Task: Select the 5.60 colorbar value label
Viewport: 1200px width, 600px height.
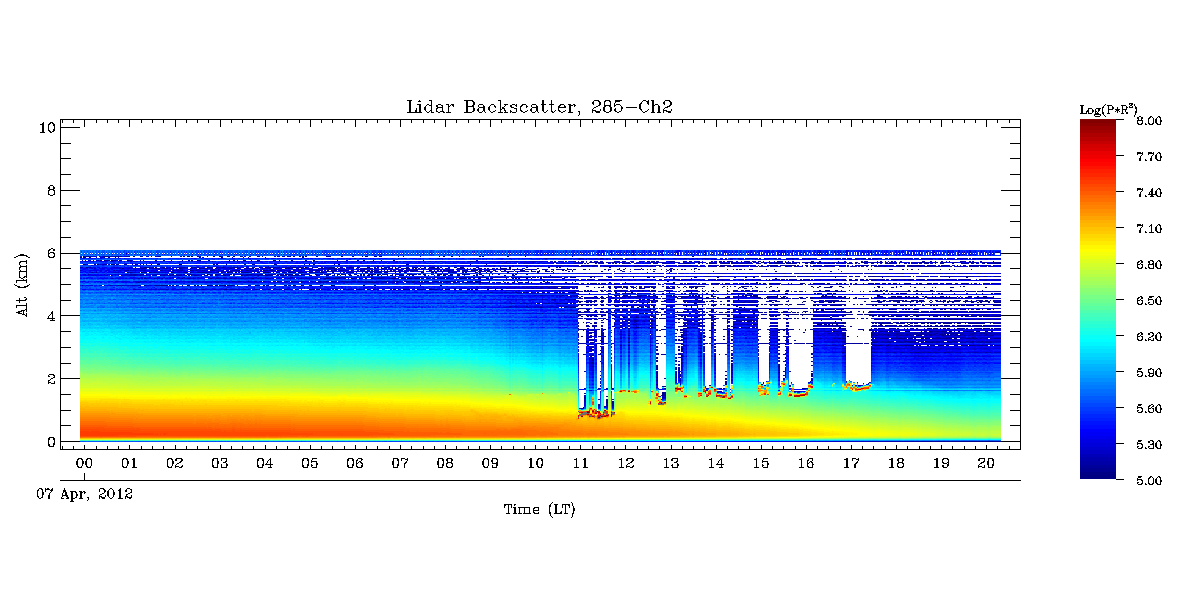Action: pyautogui.click(x=1148, y=409)
